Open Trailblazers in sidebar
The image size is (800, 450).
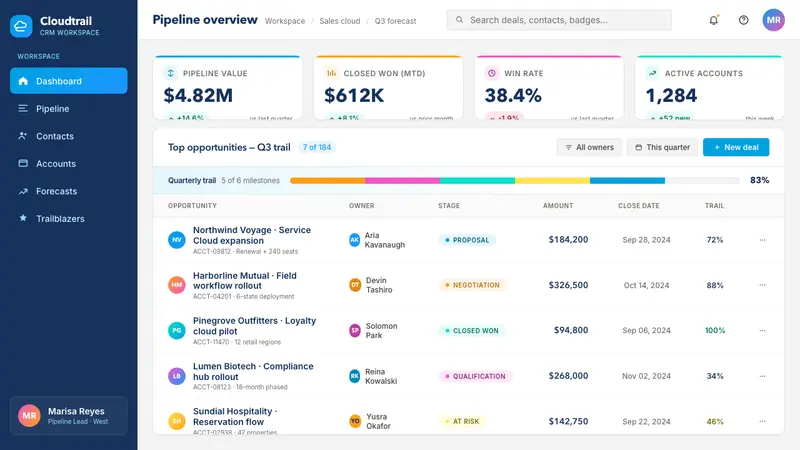68,218
